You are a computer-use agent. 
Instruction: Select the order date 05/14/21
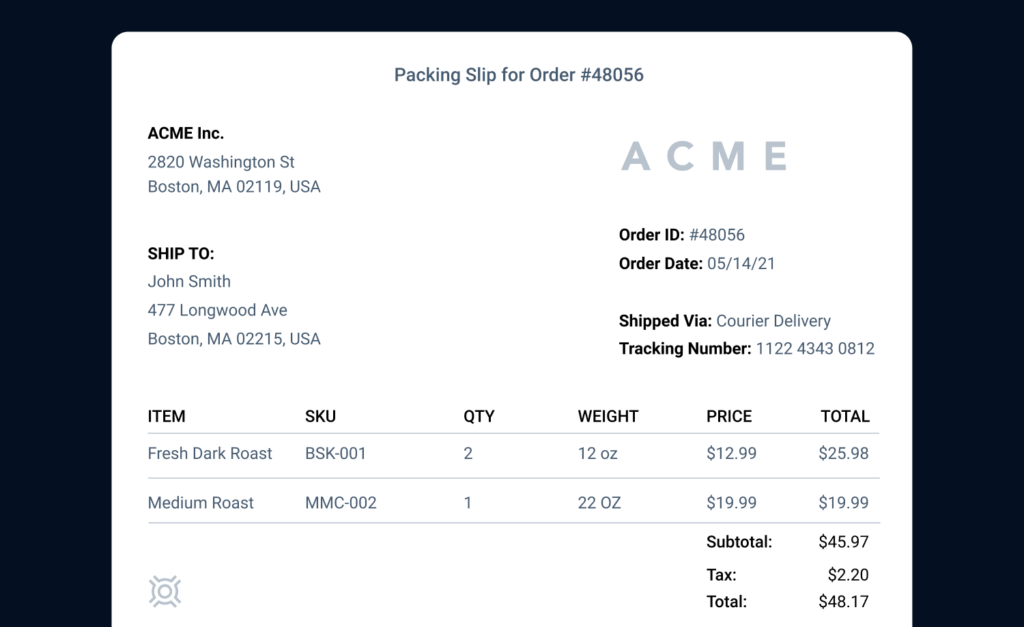tap(741, 264)
